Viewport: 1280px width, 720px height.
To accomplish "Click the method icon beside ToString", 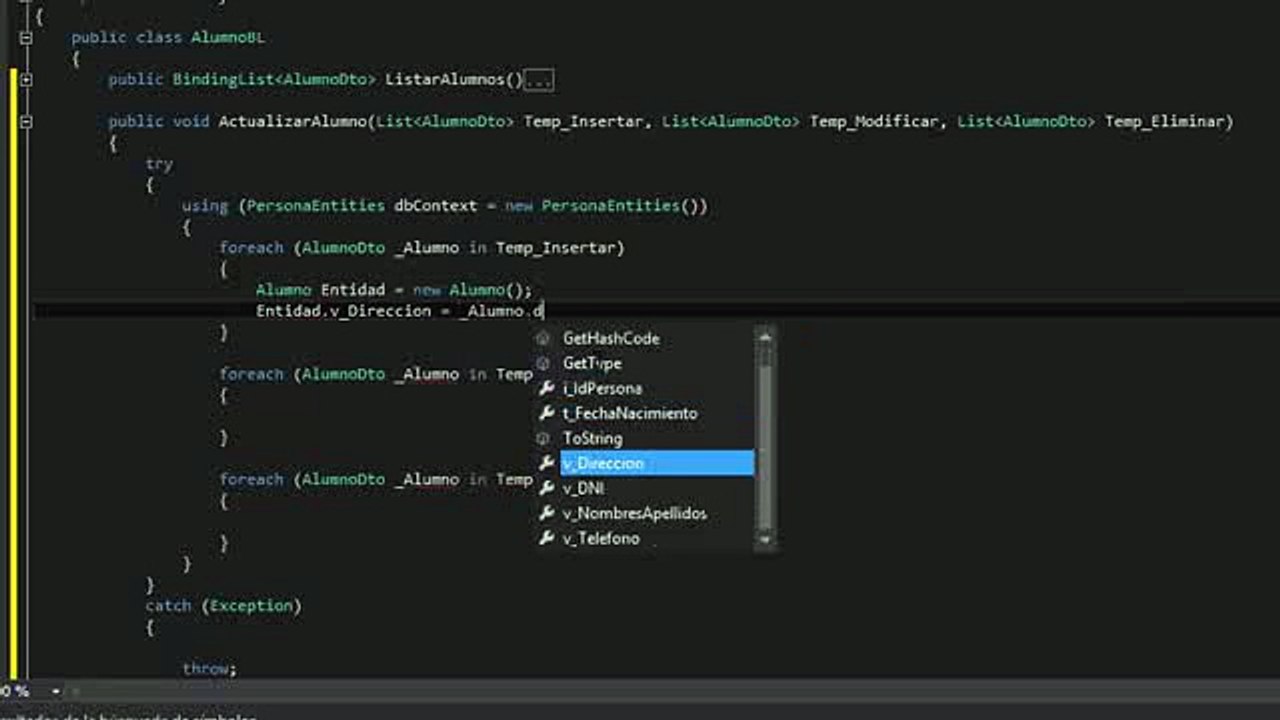I will (x=545, y=438).
